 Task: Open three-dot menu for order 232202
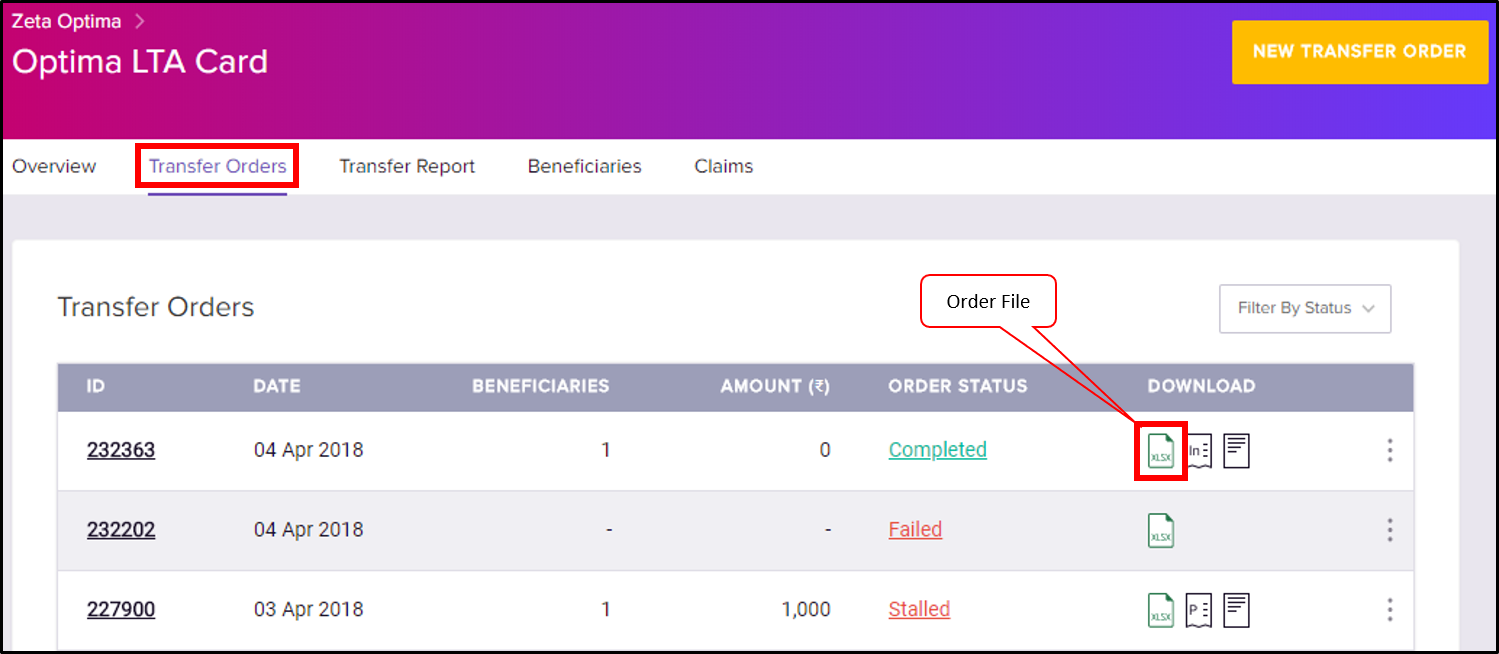[1390, 531]
